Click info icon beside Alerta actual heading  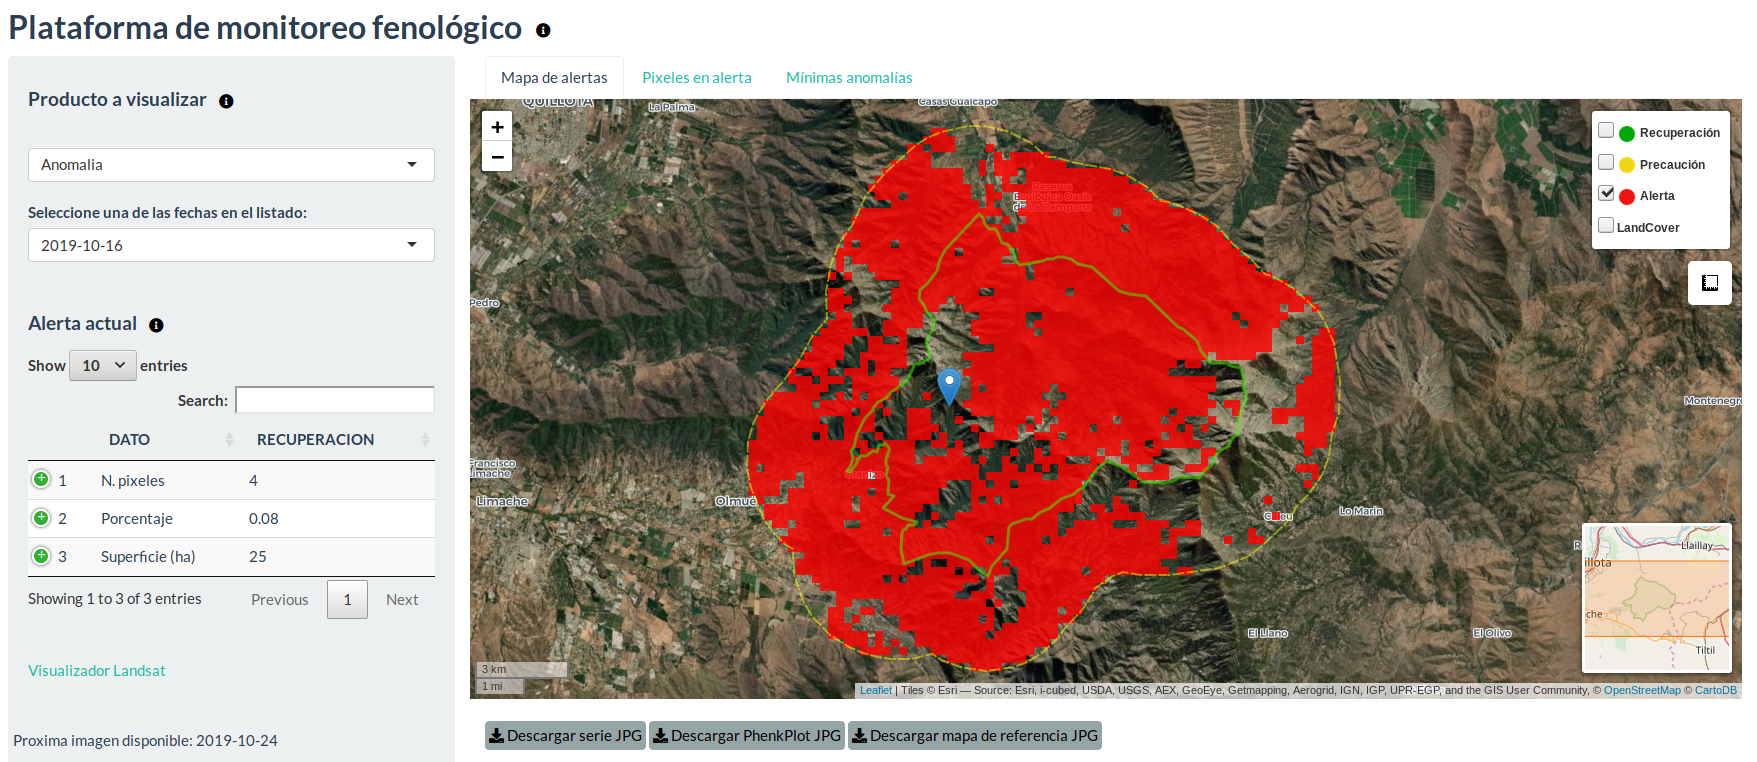coord(156,325)
